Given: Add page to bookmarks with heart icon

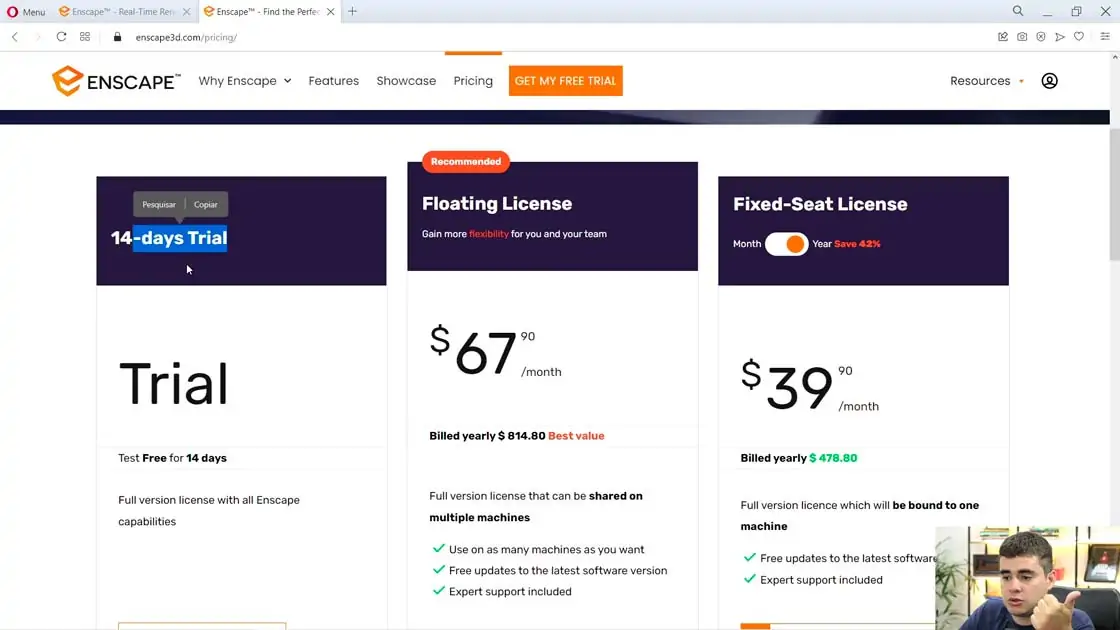Looking at the screenshot, I should [x=1079, y=36].
